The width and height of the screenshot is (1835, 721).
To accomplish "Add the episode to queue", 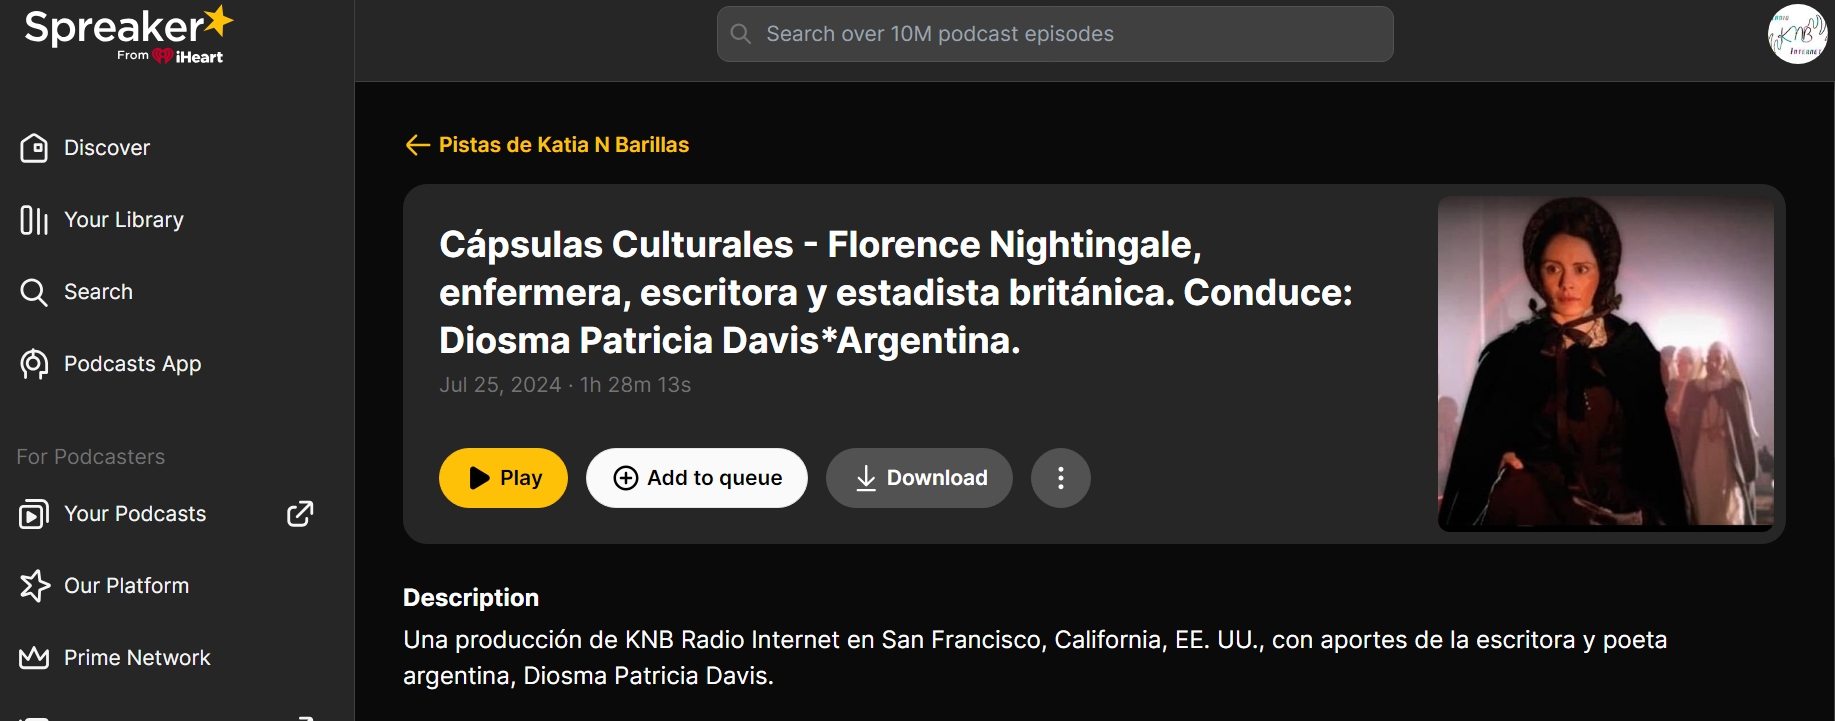I will click(697, 478).
